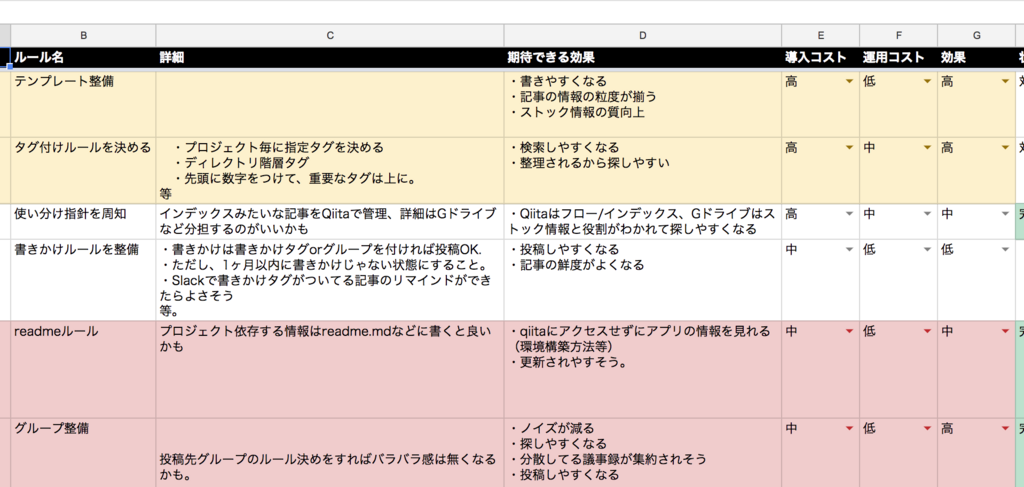This screenshot has width=1024, height=487.
Task: Select column G header
Action: point(976,35)
